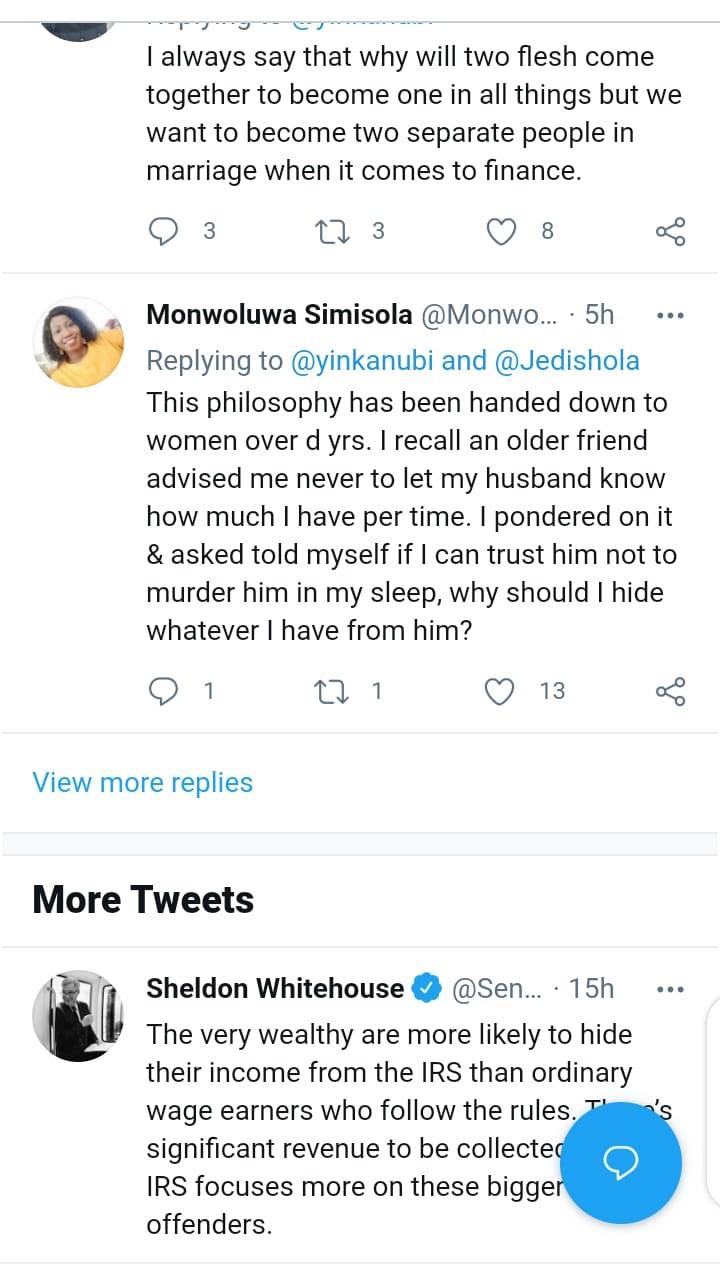720x1278 pixels.
Task: Open Sheldon Whitehouse's display name
Action: tap(275, 989)
